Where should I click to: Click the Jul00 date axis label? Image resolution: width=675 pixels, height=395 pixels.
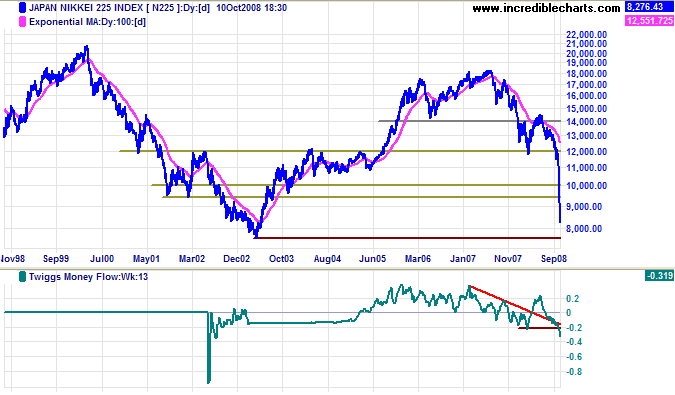click(102, 259)
